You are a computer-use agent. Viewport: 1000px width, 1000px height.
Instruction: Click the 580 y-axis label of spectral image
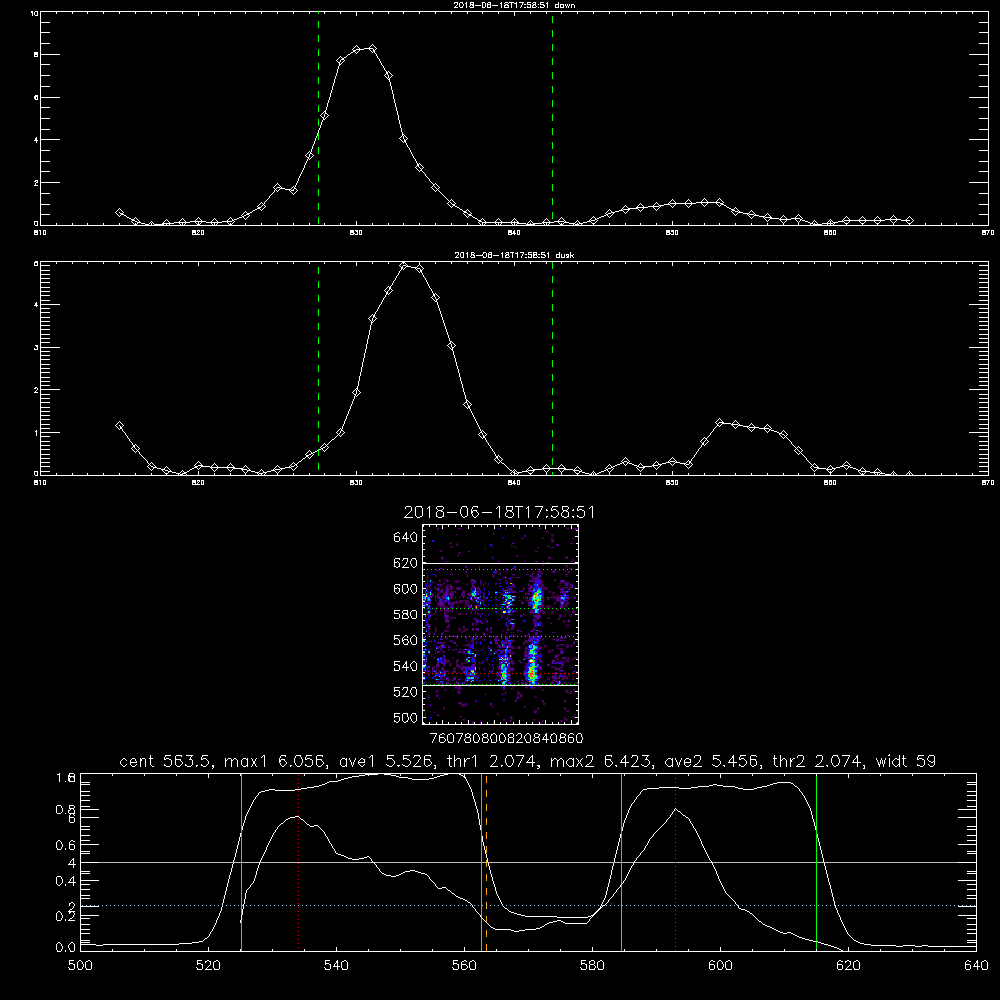(405, 615)
